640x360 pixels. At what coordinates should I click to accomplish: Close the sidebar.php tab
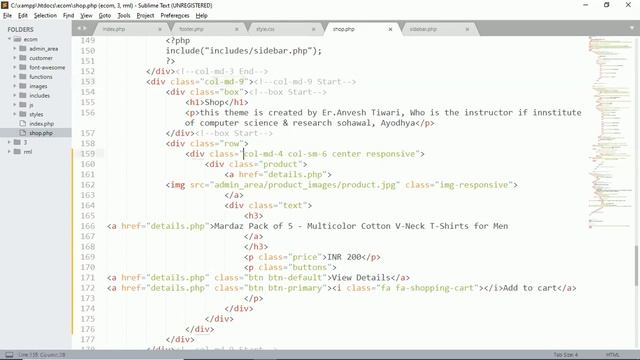[467, 29]
